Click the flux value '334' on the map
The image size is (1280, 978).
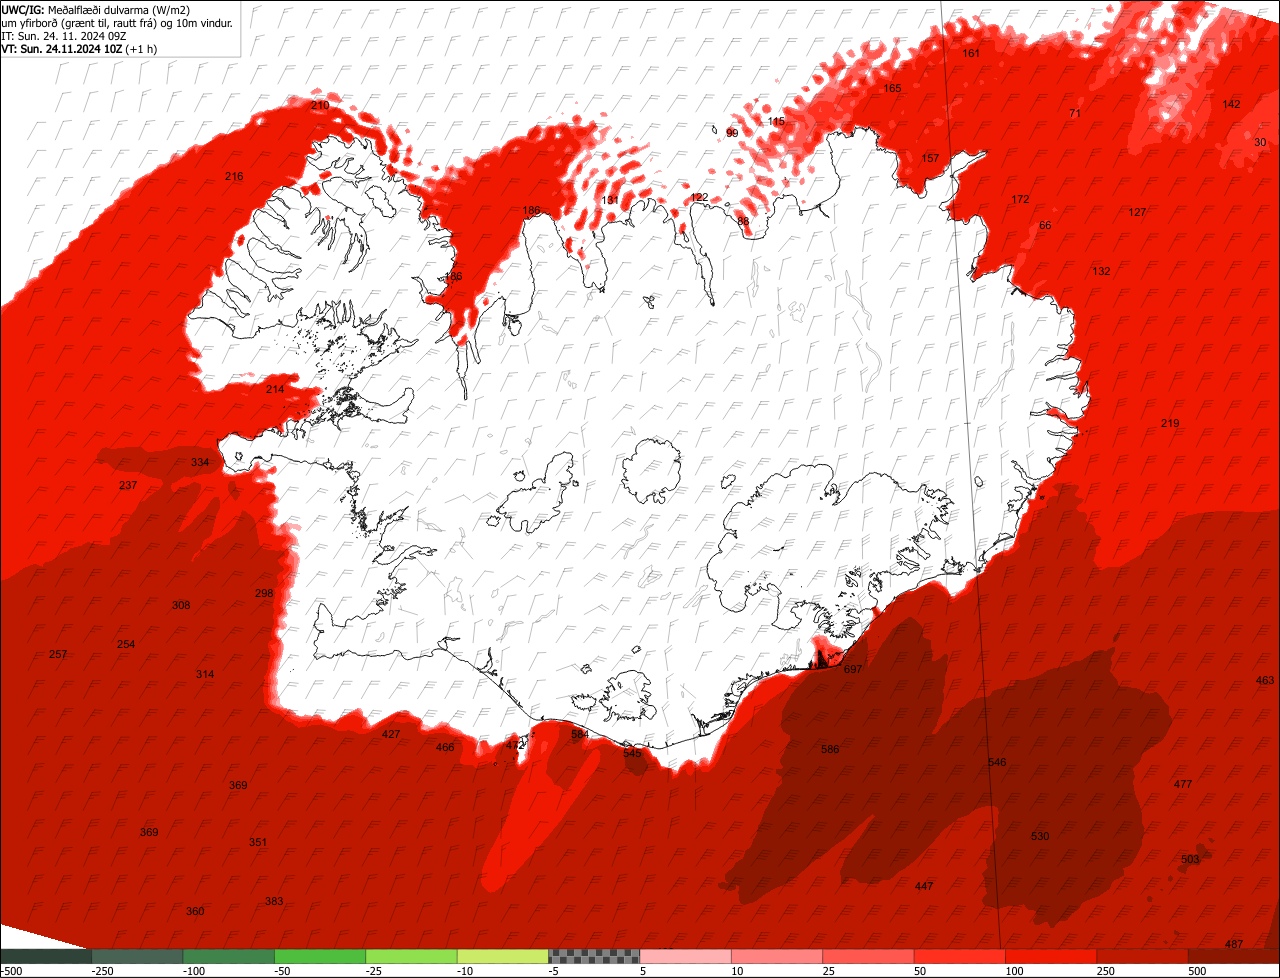(x=200, y=462)
